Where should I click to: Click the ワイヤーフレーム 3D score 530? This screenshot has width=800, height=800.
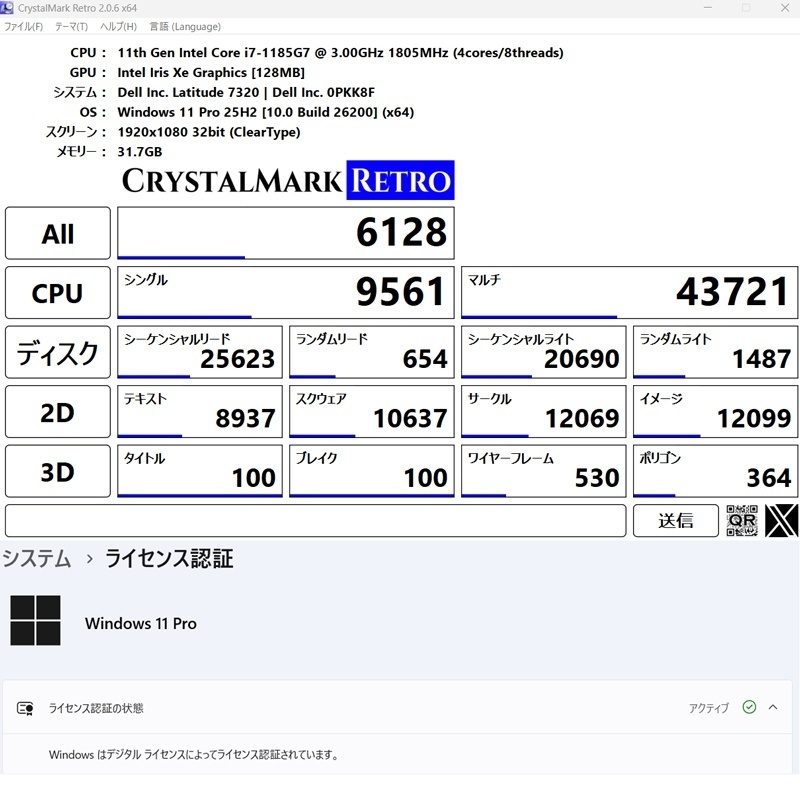tap(543, 471)
